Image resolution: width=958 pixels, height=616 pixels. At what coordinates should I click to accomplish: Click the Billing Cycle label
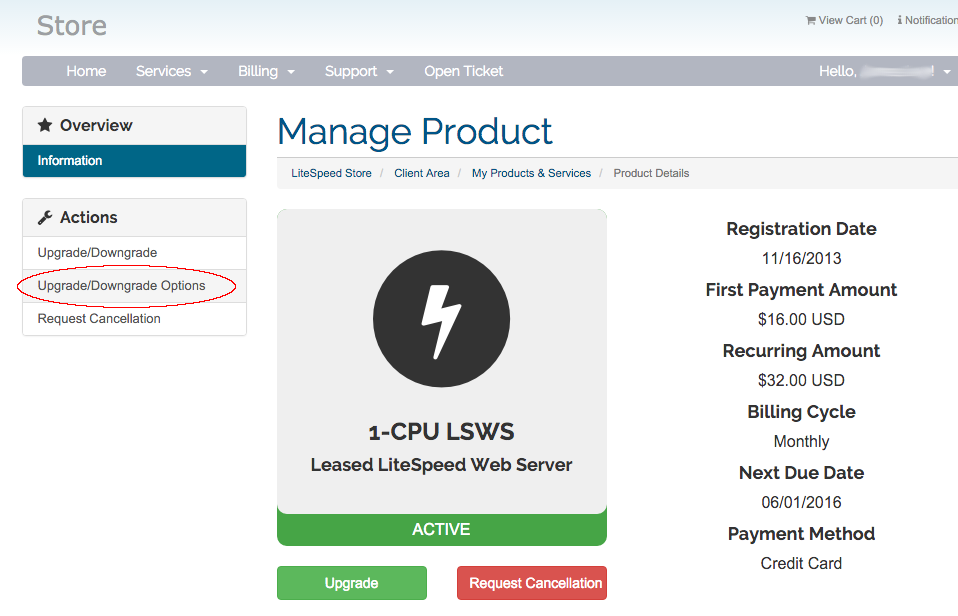(x=802, y=412)
